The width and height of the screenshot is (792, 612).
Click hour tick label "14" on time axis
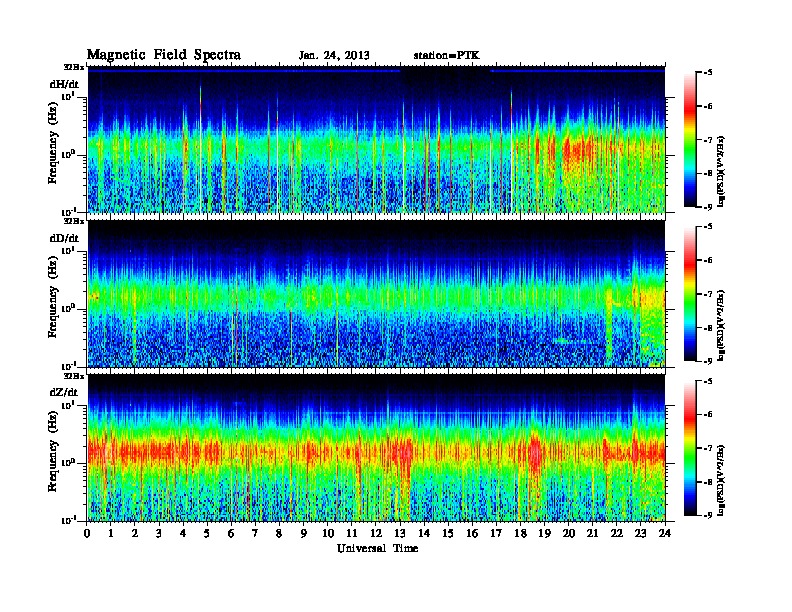[424, 533]
